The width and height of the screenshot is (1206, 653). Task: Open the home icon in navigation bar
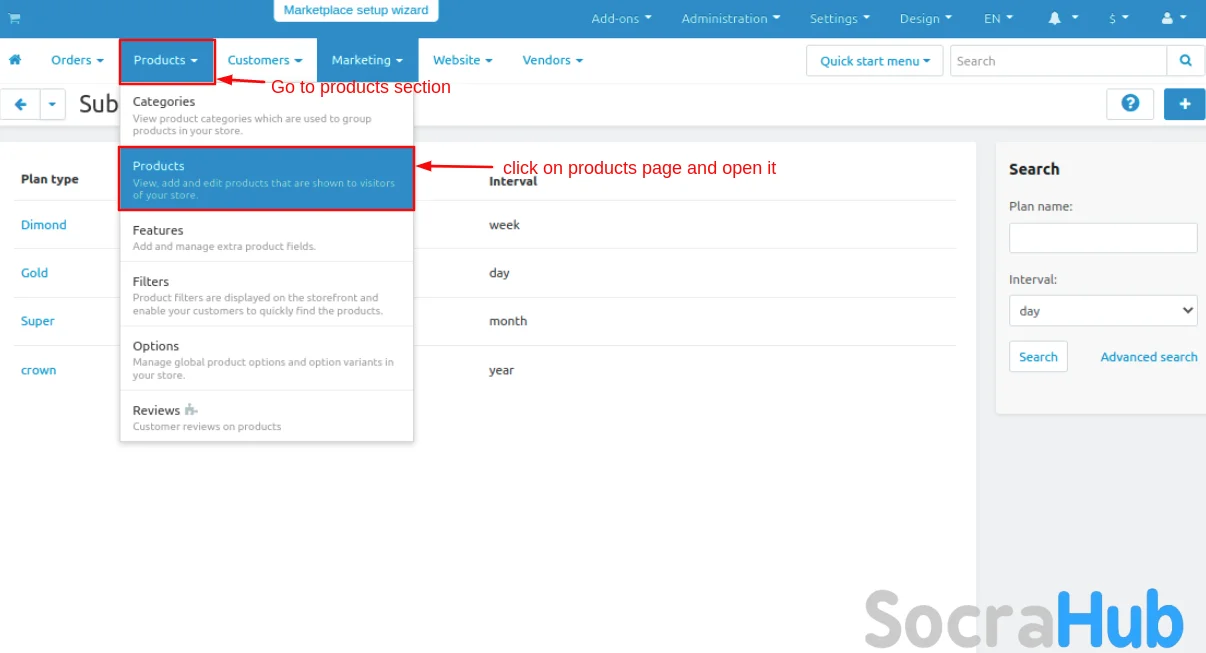(x=15, y=60)
